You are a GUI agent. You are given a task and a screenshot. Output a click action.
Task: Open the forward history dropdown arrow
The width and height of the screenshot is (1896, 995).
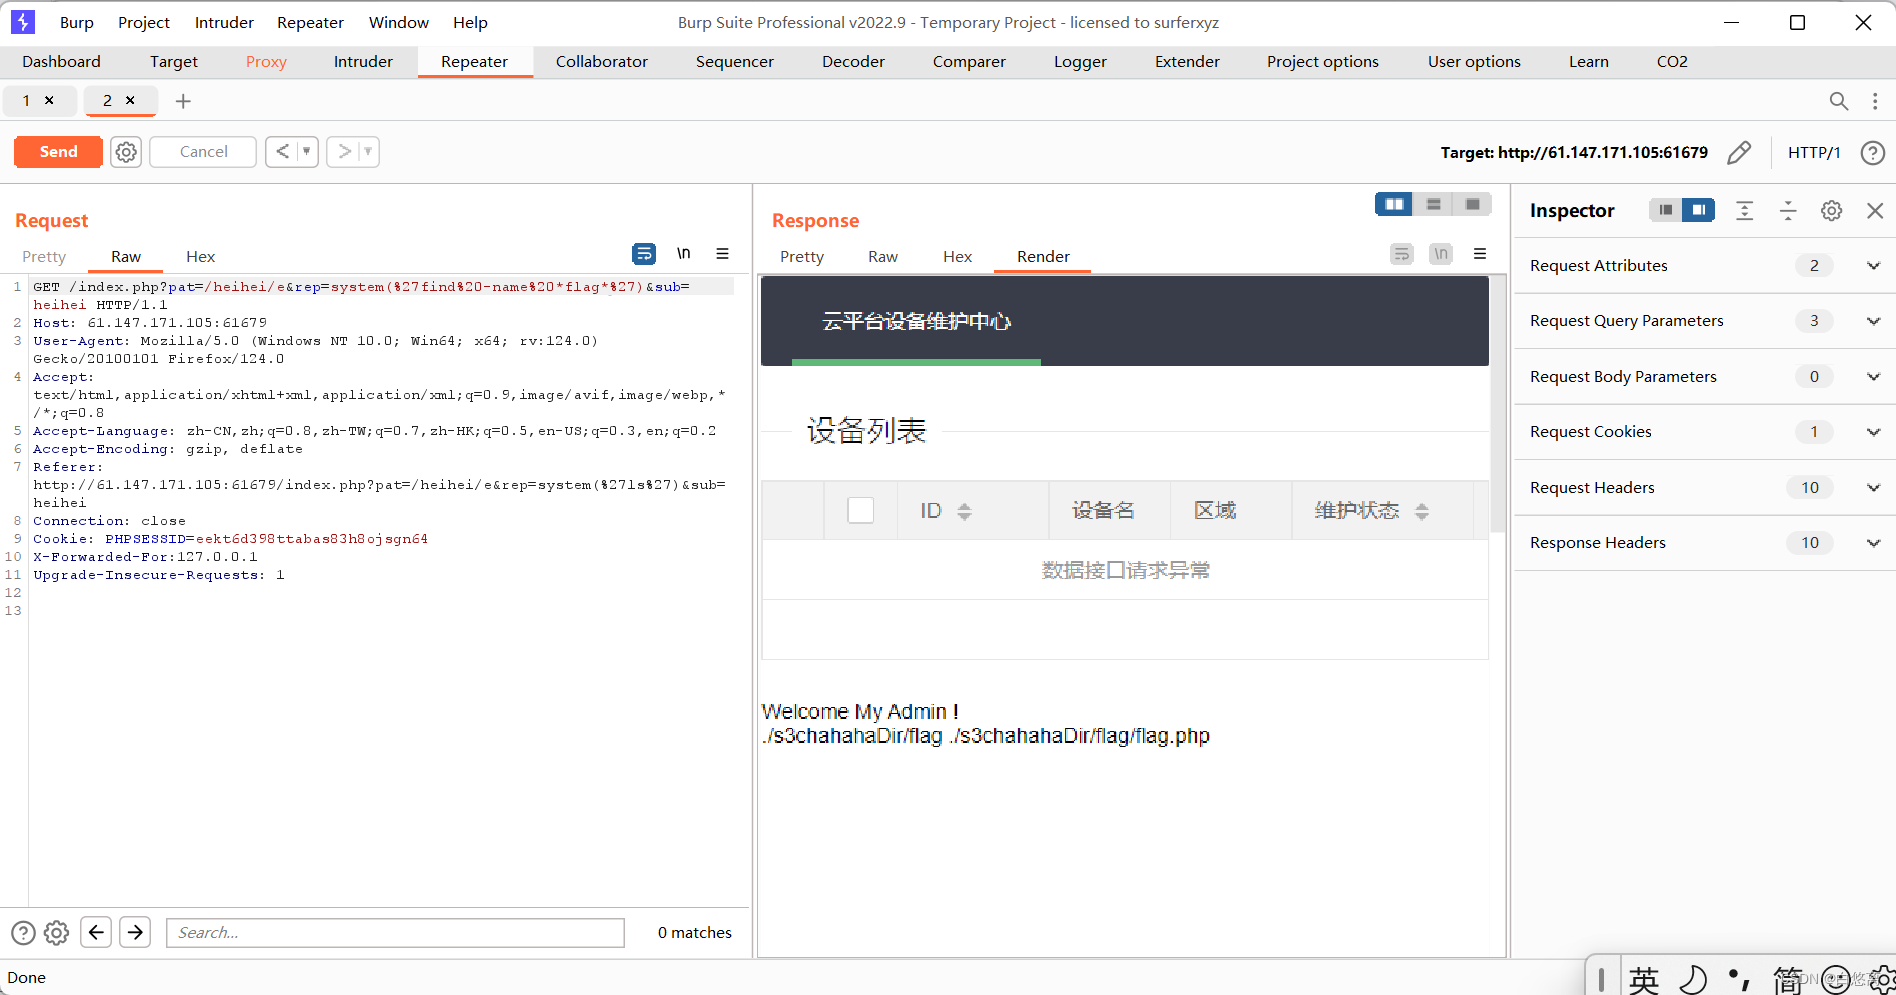tap(368, 151)
